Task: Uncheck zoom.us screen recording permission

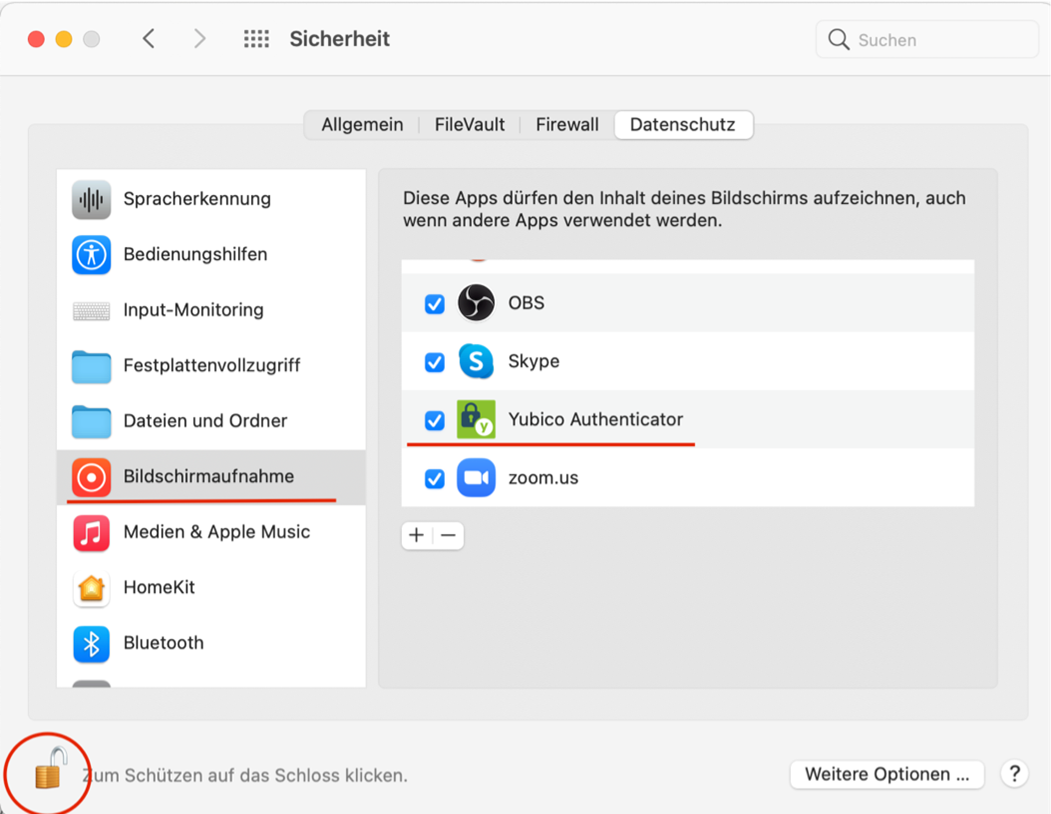Action: 435,479
